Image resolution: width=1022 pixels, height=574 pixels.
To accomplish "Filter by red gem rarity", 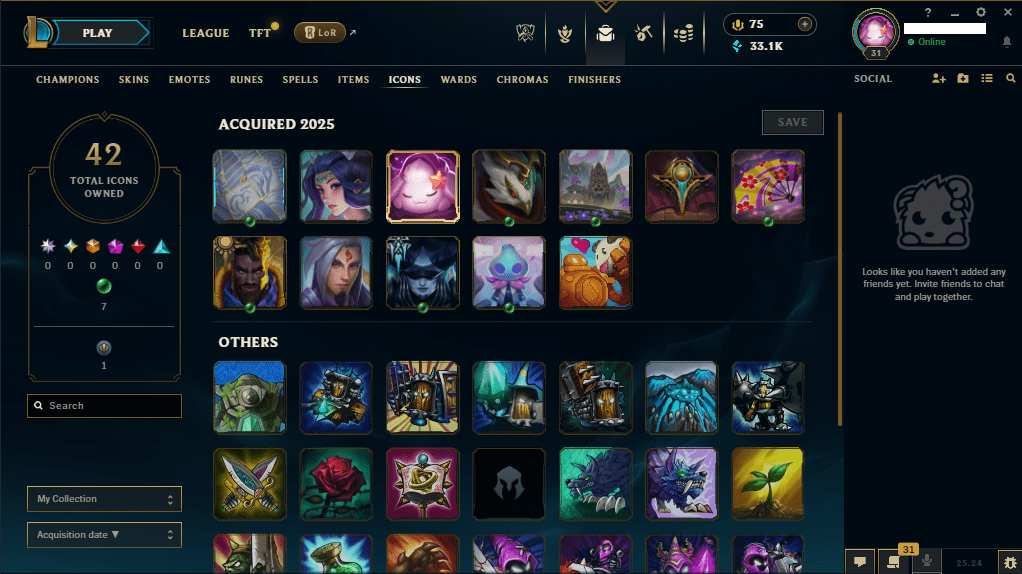I will [138, 246].
